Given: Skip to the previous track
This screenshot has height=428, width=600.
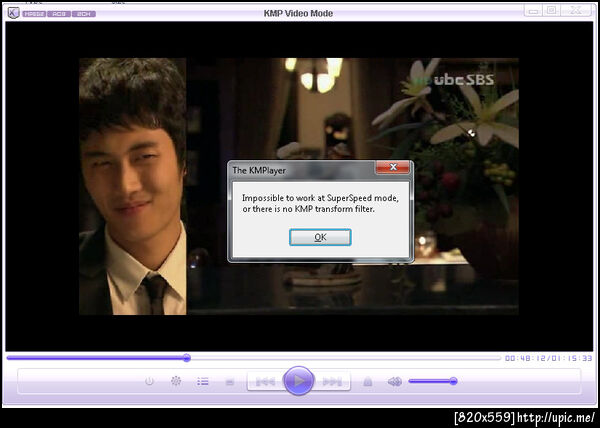Looking at the screenshot, I should [265, 381].
